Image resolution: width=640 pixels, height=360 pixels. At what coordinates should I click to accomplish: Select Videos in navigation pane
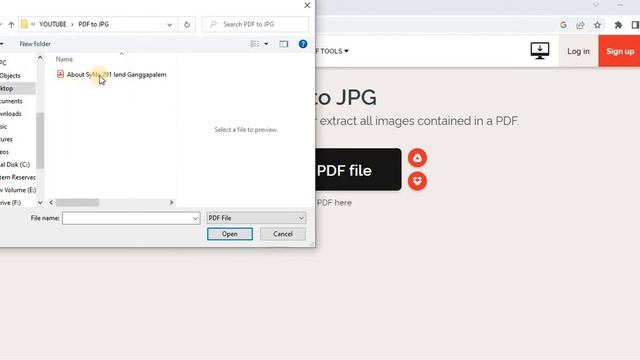pyautogui.click(x=4, y=152)
